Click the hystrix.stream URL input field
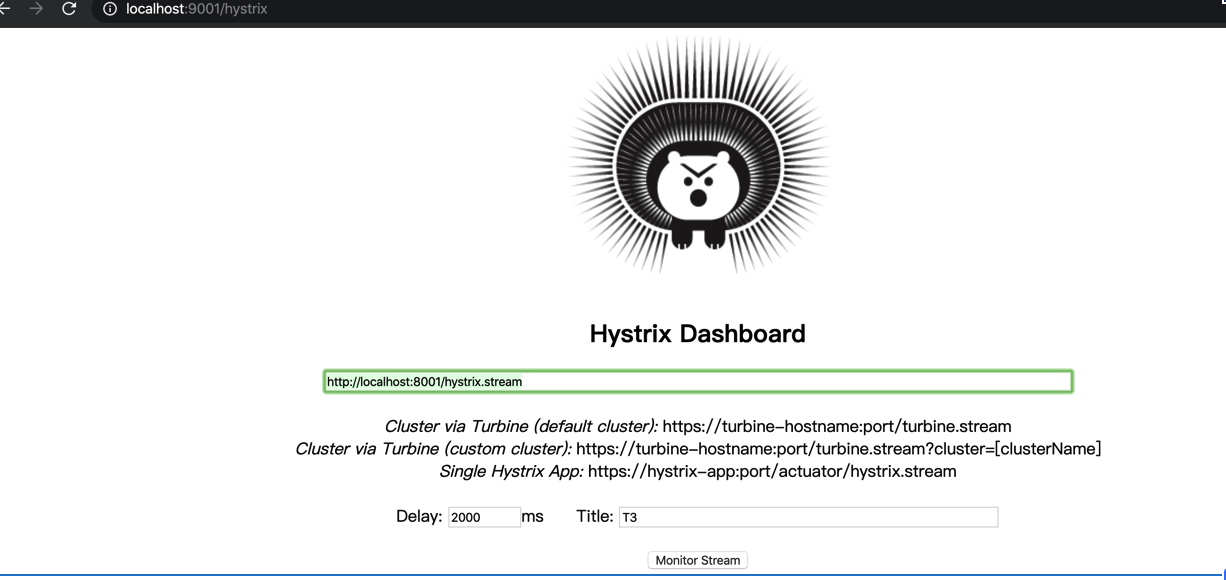This screenshot has width=1226, height=580. tap(698, 381)
